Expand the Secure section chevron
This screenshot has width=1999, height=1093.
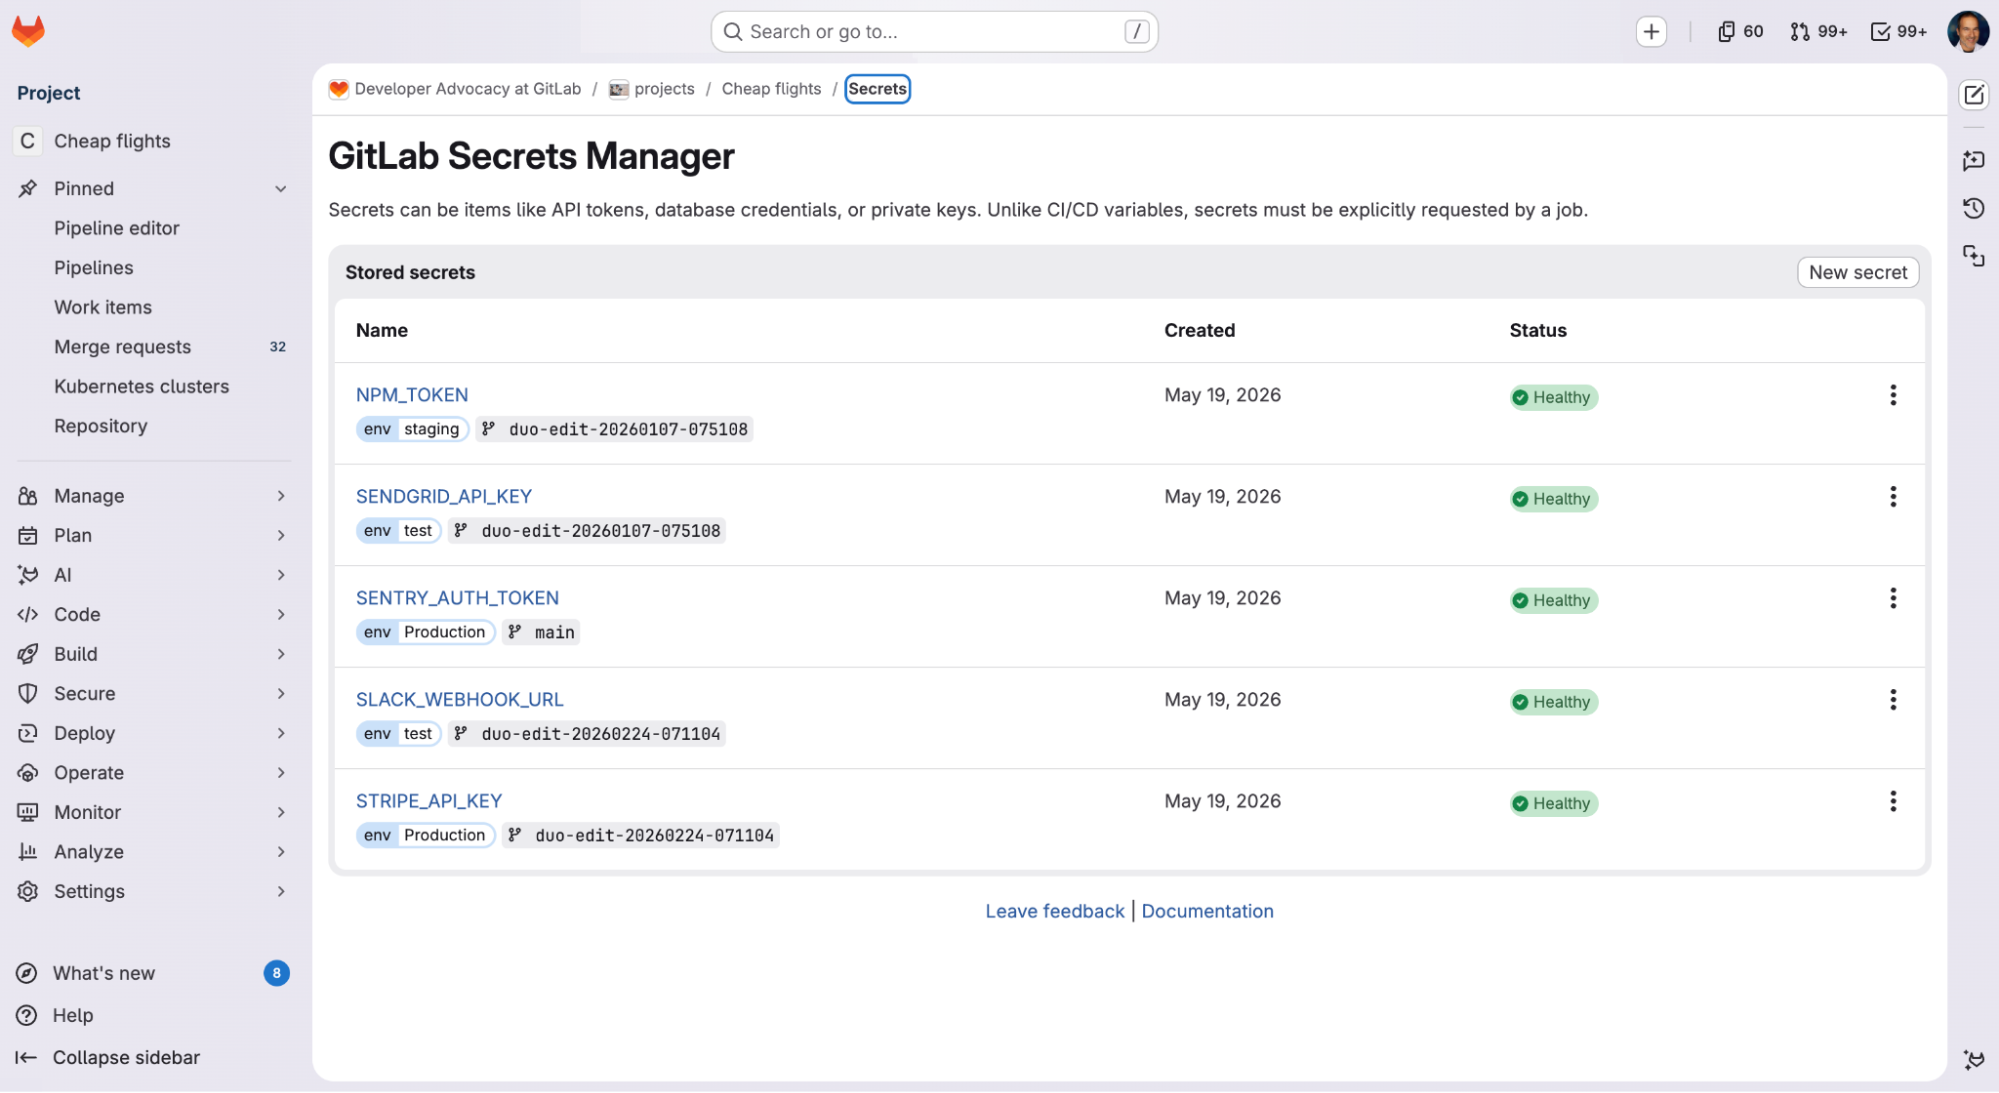pyautogui.click(x=281, y=694)
